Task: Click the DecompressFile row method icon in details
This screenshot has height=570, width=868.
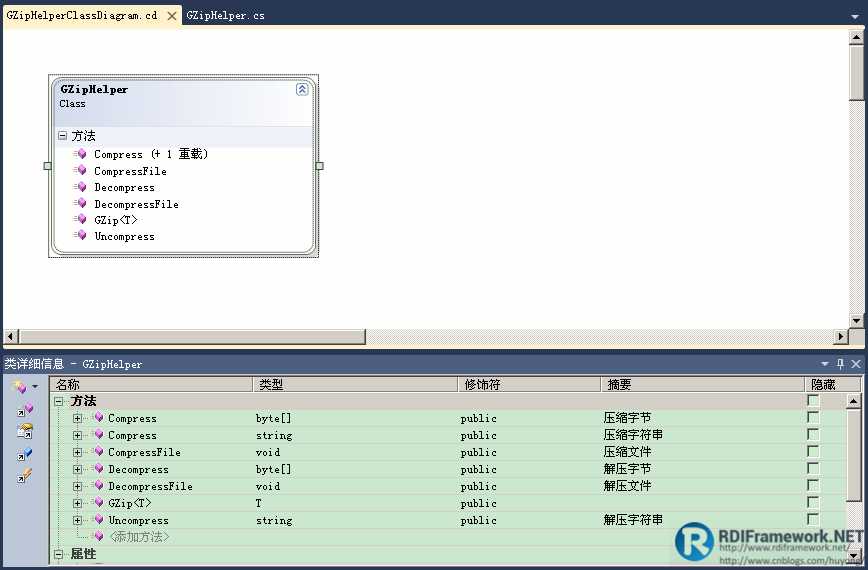Action: 99,485
